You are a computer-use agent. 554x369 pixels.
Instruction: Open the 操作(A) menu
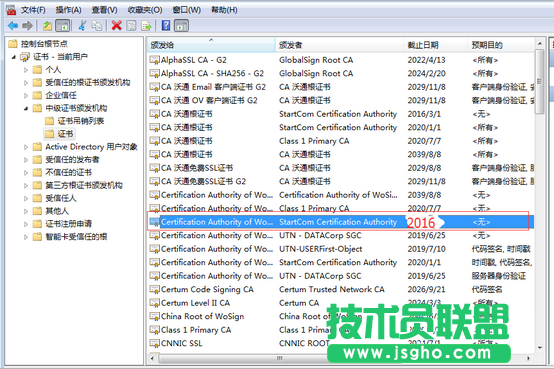69,10
